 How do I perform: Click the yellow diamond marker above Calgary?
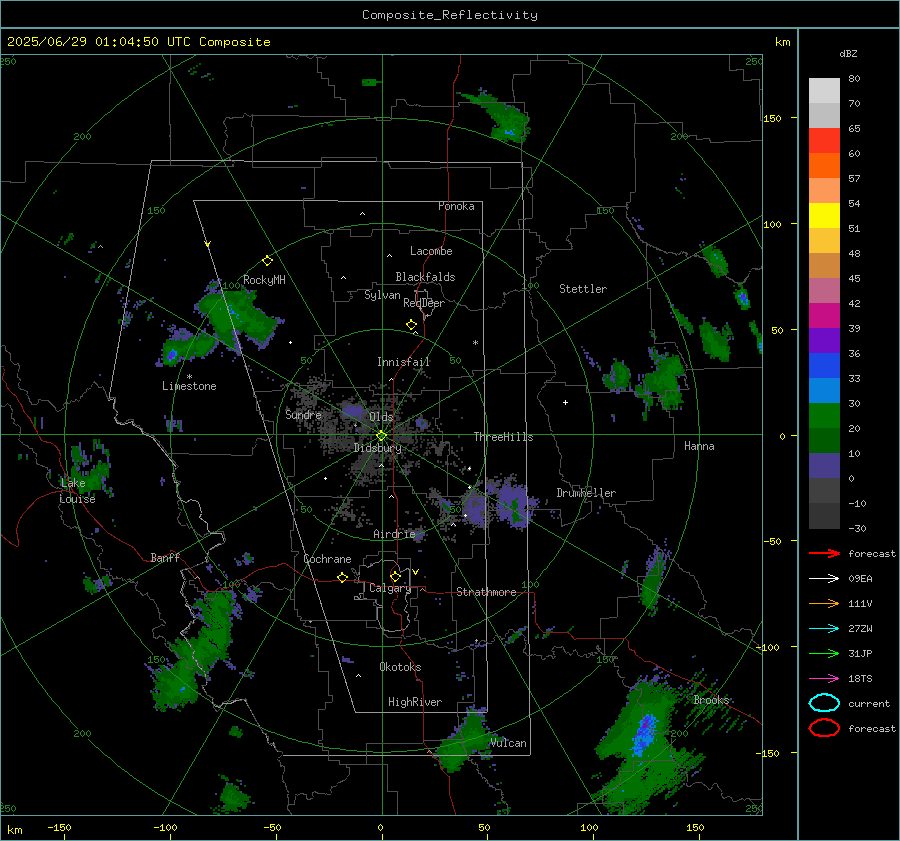pyautogui.click(x=395, y=576)
